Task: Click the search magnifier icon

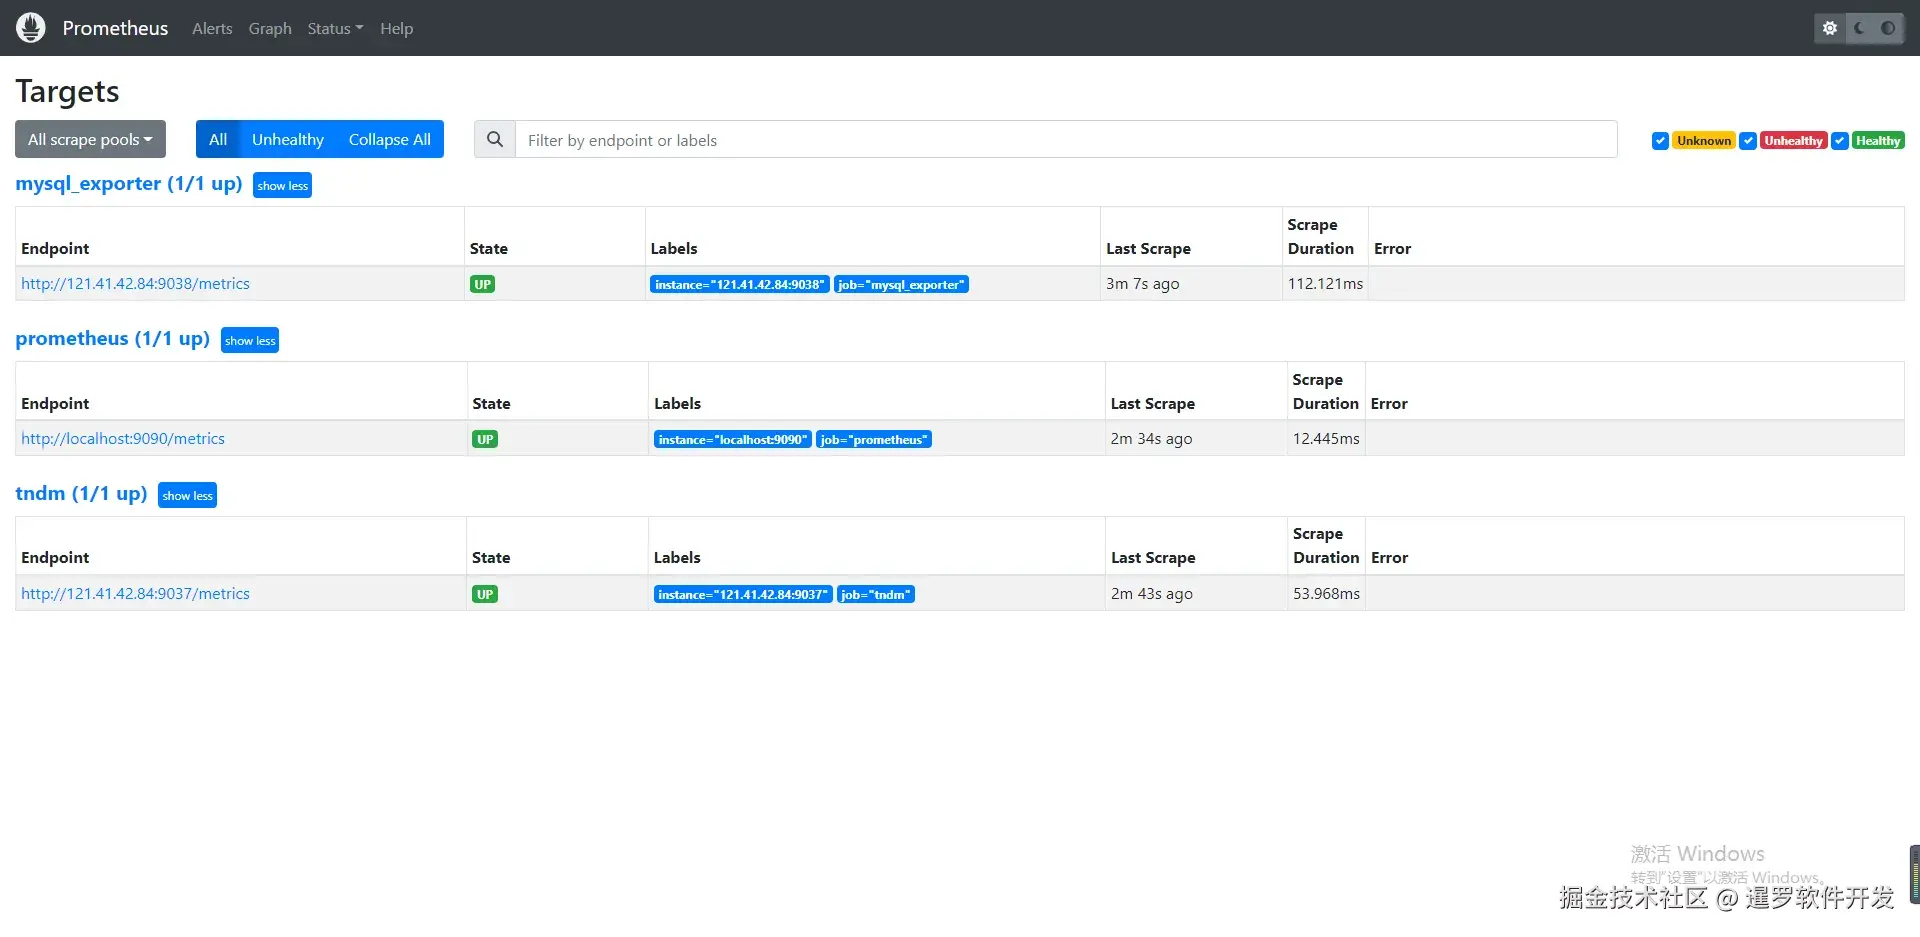Action: point(495,140)
